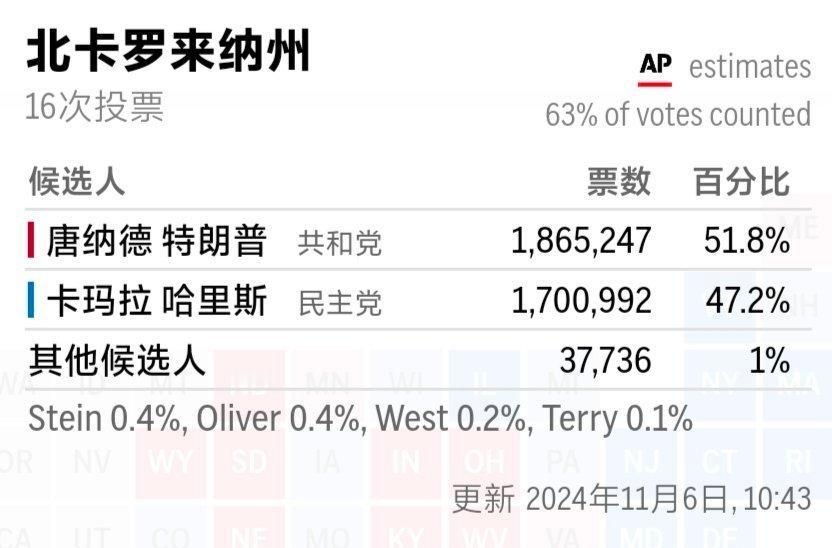Click the Stein 0.4% breakdown line
The height and width of the screenshot is (548, 832).
[360, 419]
